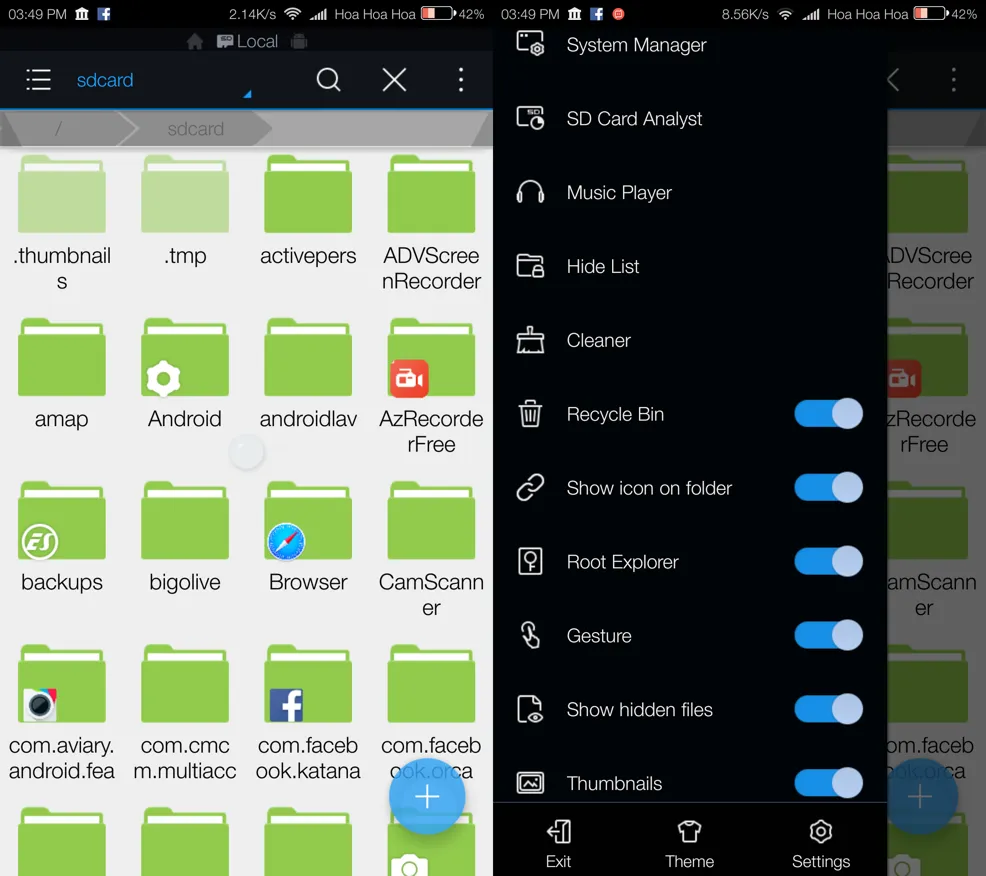This screenshot has width=986, height=876.
Task: Open the Music Player
Action: point(618,193)
